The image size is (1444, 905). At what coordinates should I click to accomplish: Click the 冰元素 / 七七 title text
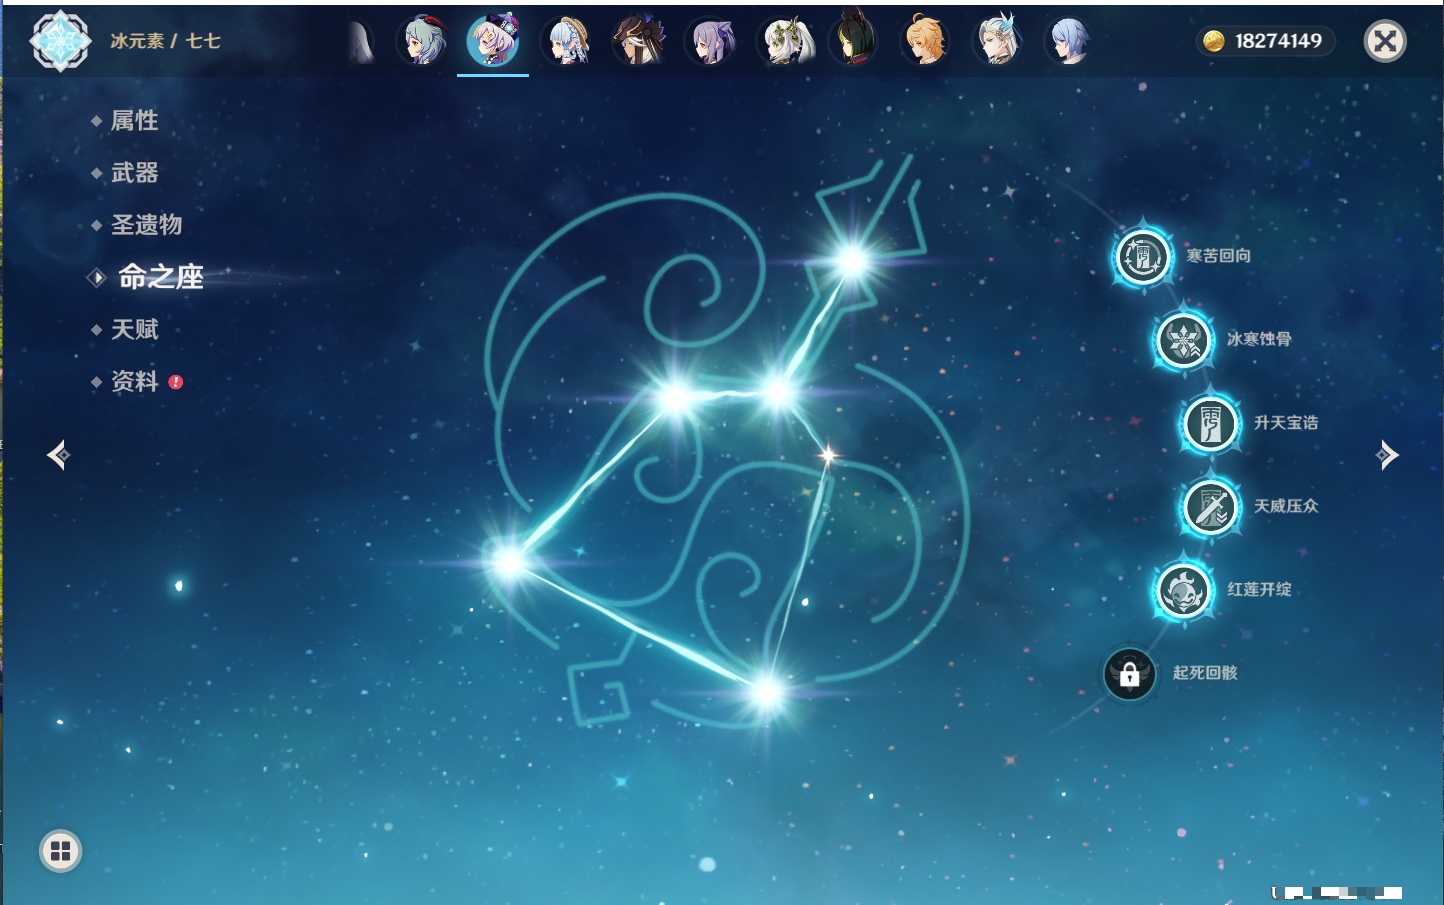(x=165, y=41)
